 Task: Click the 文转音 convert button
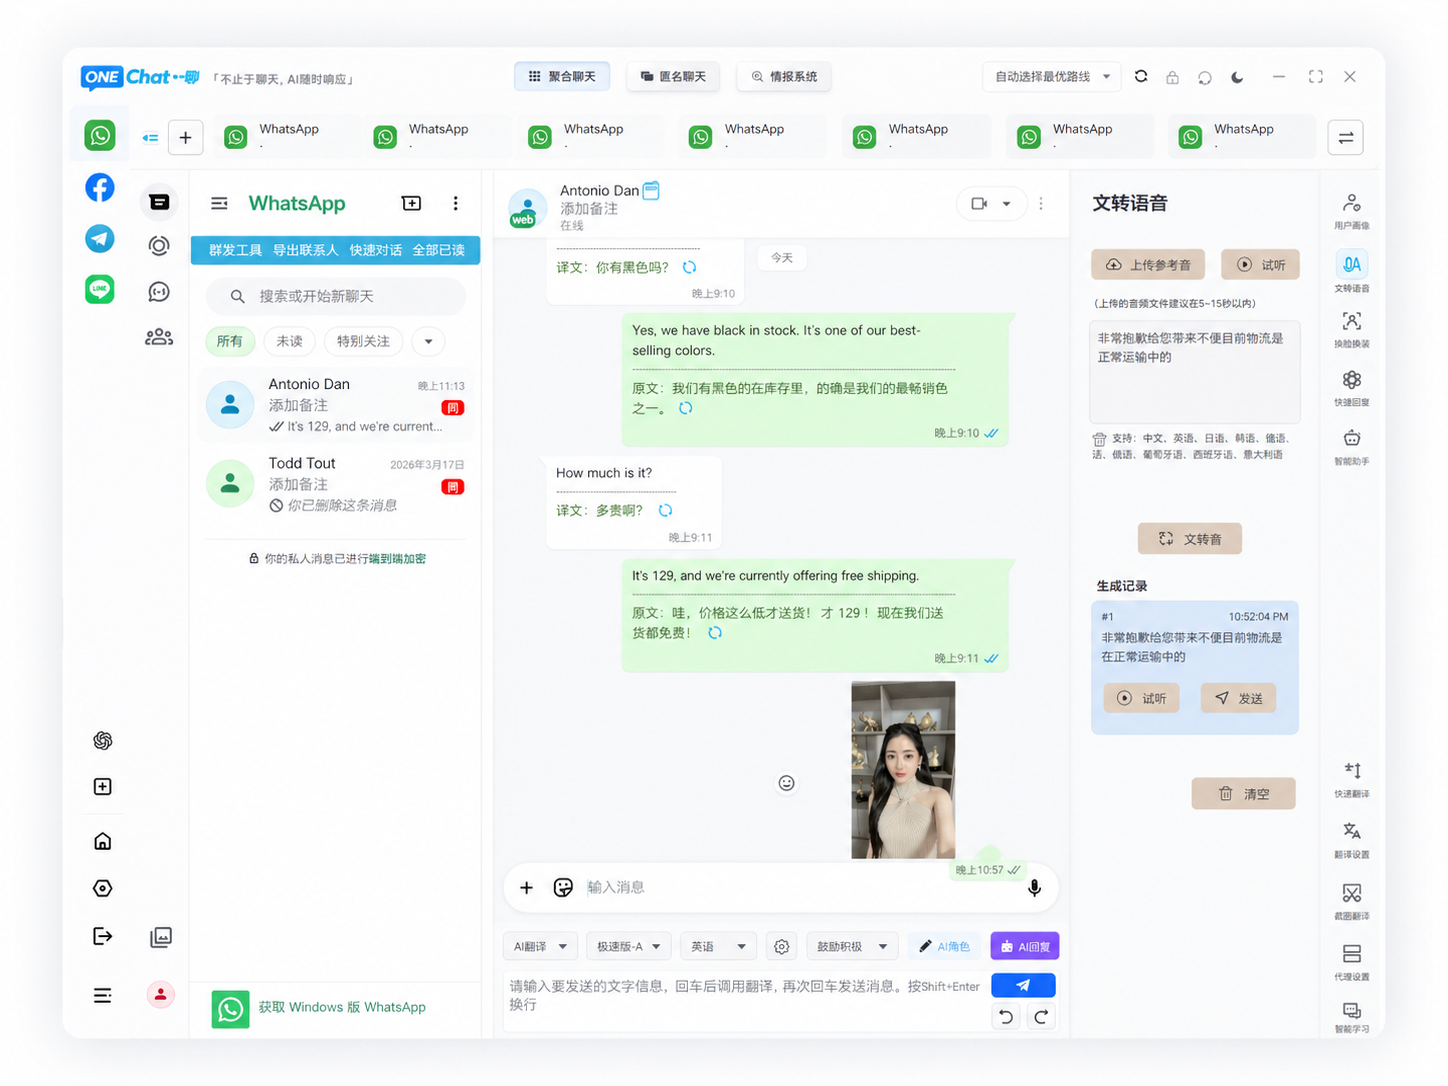(1190, 539)
